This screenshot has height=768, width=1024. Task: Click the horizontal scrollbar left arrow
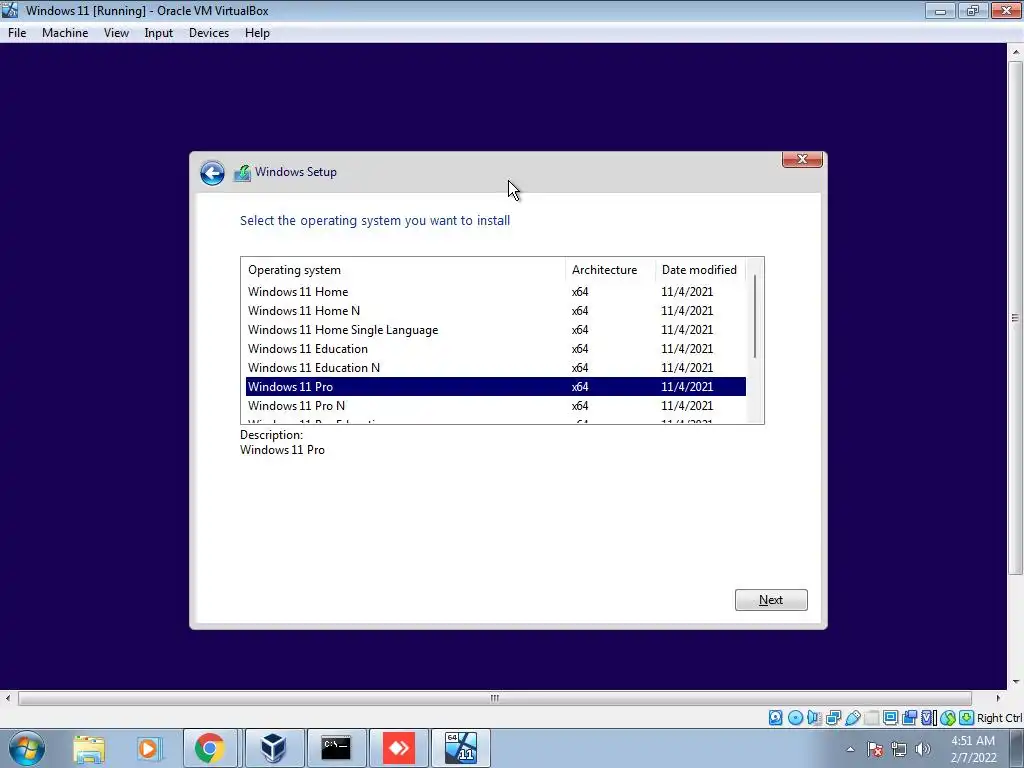tap(8, 698)
